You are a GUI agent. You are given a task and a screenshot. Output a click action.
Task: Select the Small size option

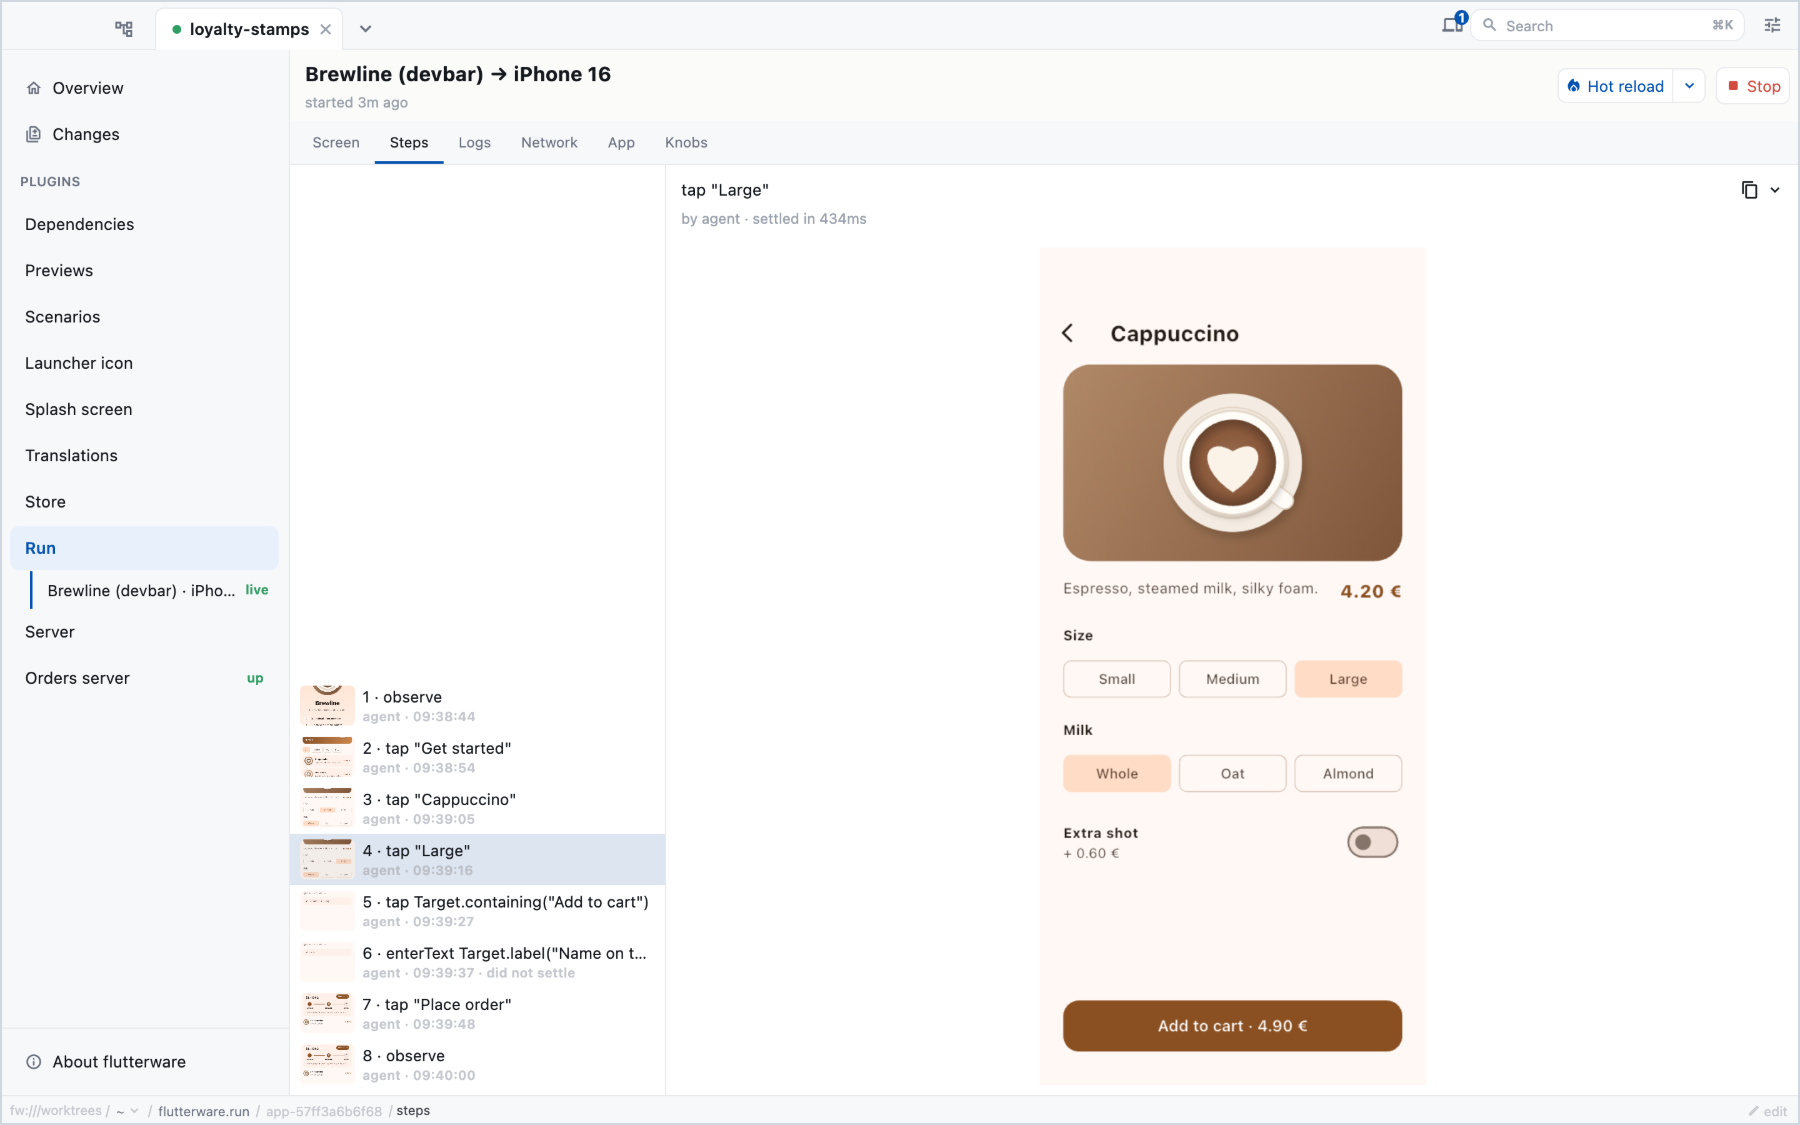1117,679
